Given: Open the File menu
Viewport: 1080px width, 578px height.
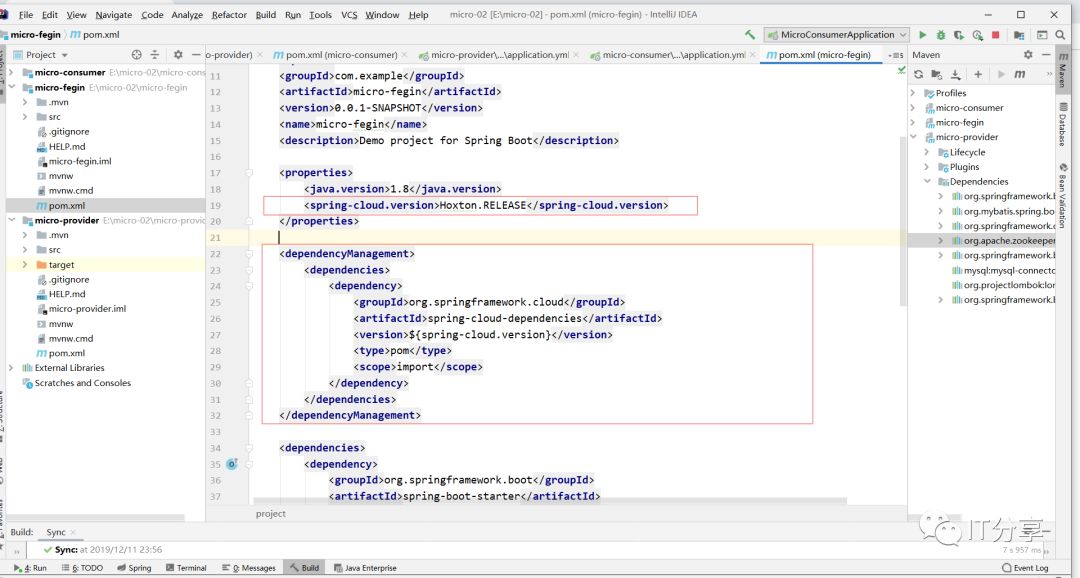Looking at the screenshot, I should point(25,14).
